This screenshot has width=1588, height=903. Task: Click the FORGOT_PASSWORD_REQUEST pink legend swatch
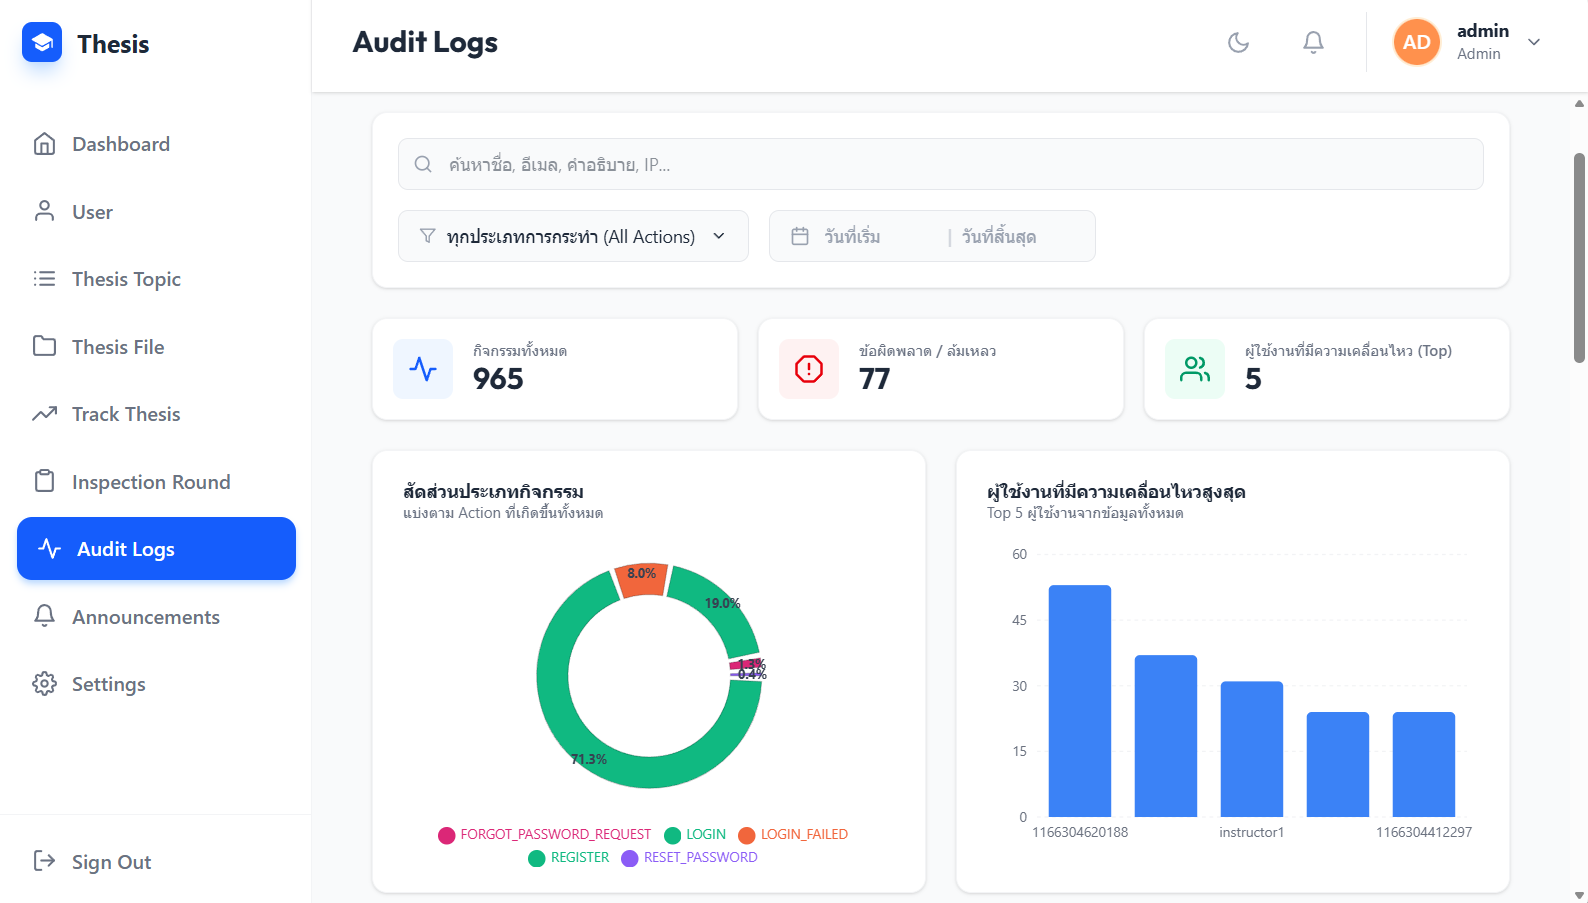447,835
